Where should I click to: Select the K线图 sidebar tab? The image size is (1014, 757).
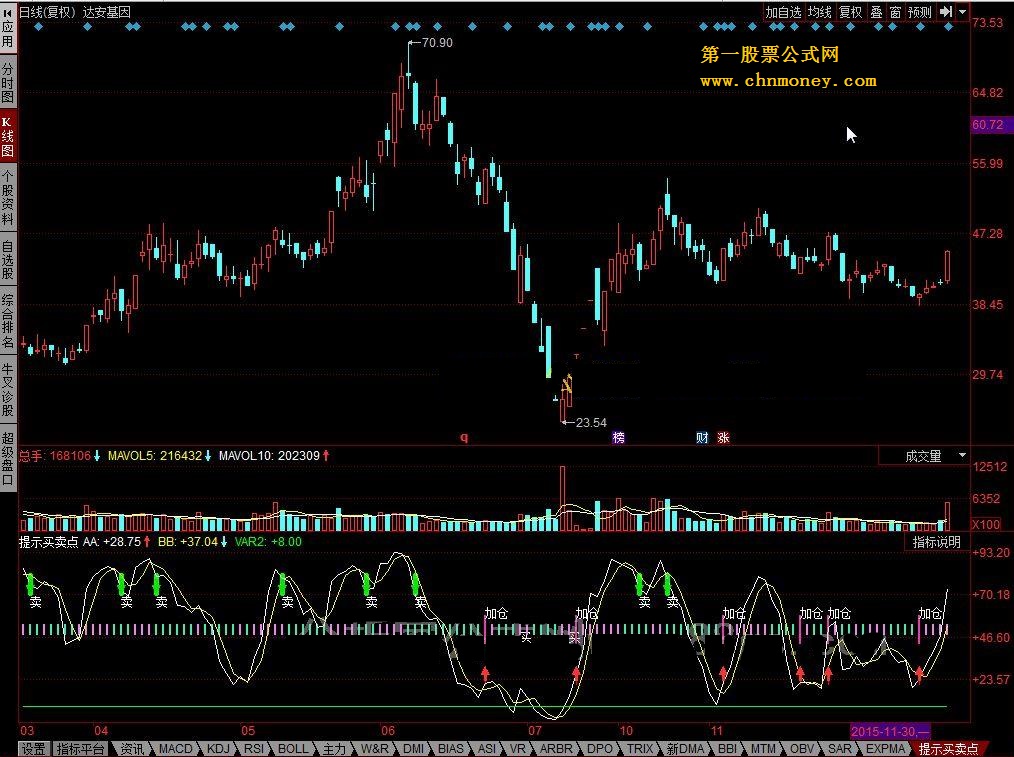point(8,138)
